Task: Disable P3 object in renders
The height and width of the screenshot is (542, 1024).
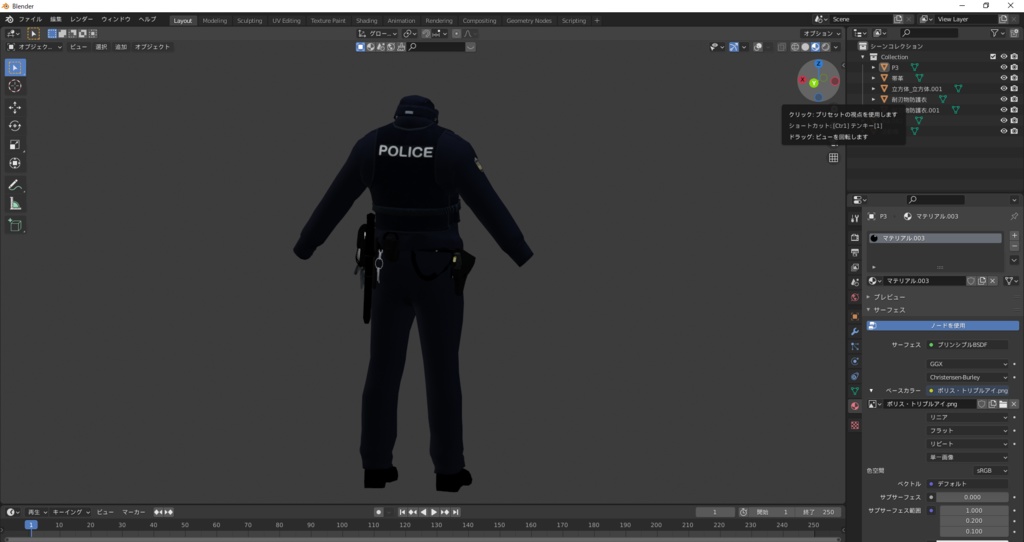Action: pyautogui.click(x=1014, y=67)
